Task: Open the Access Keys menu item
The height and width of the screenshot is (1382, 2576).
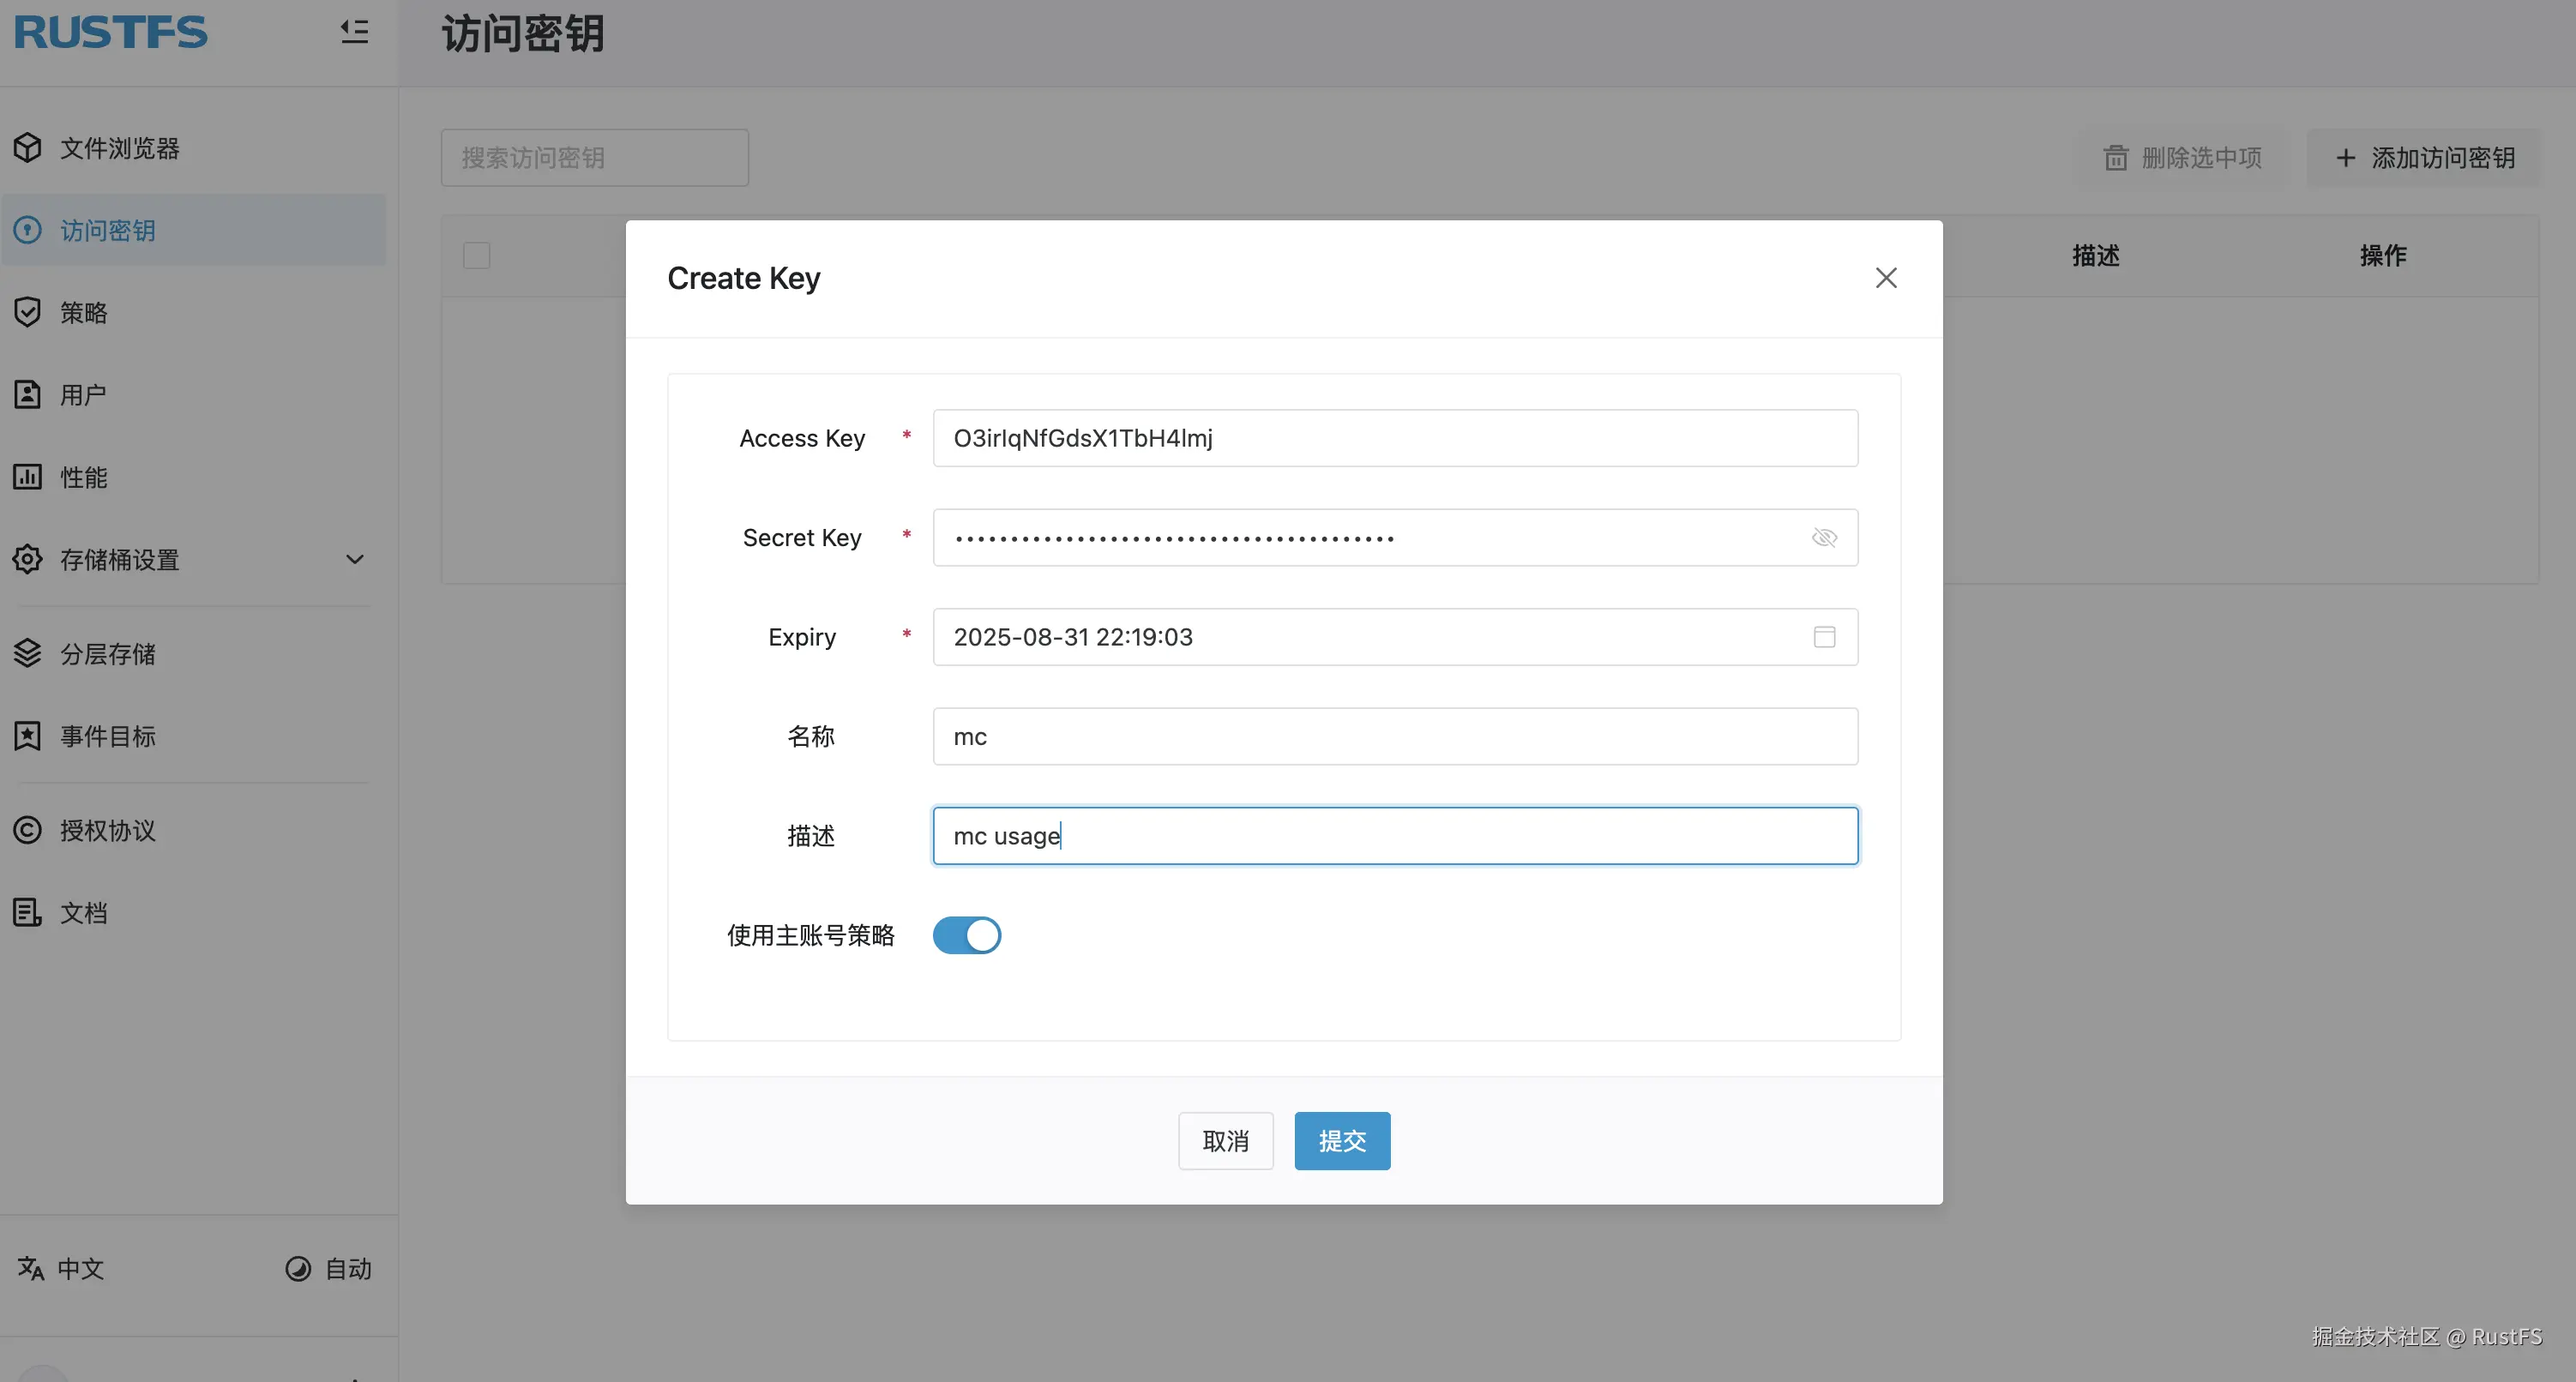Action: click(x=108, y=230)
